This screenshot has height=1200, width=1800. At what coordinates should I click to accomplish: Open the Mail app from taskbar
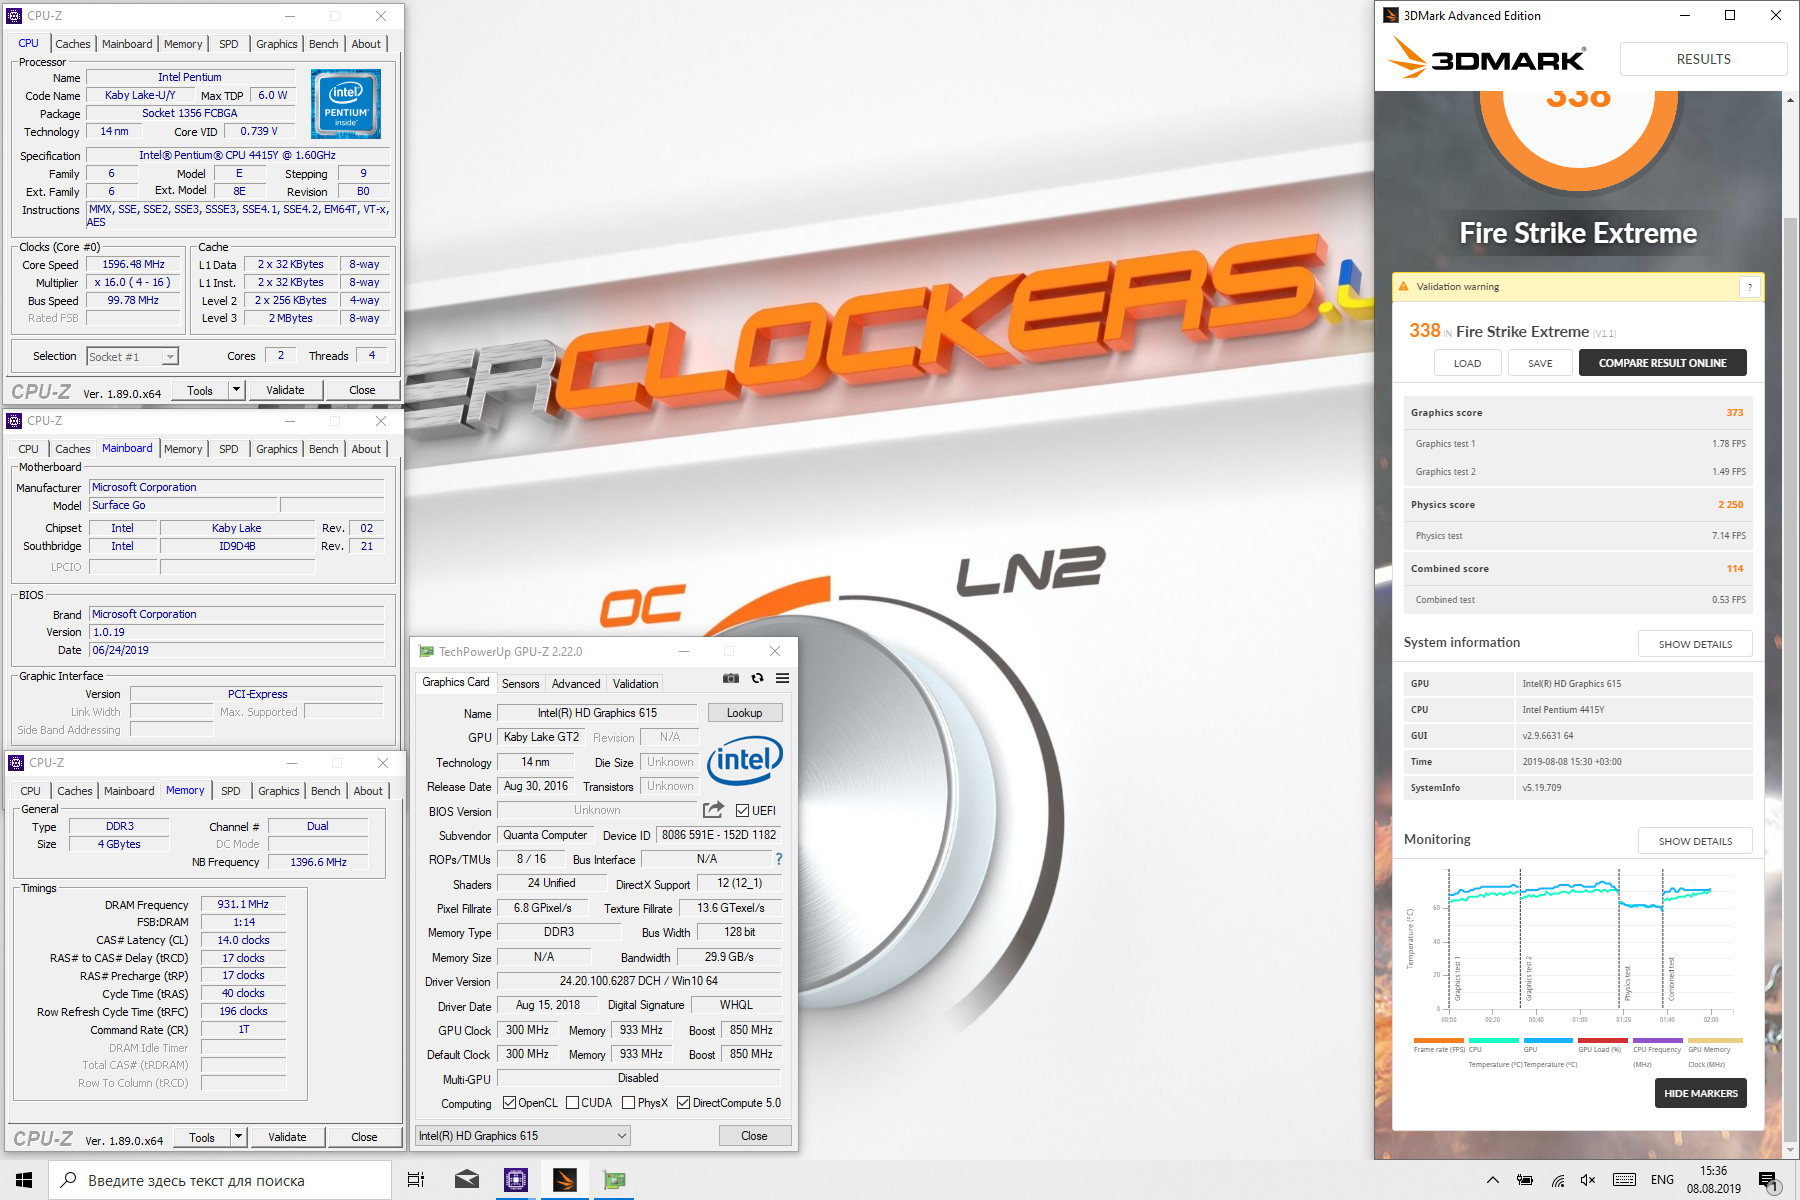coord(466,1180)
